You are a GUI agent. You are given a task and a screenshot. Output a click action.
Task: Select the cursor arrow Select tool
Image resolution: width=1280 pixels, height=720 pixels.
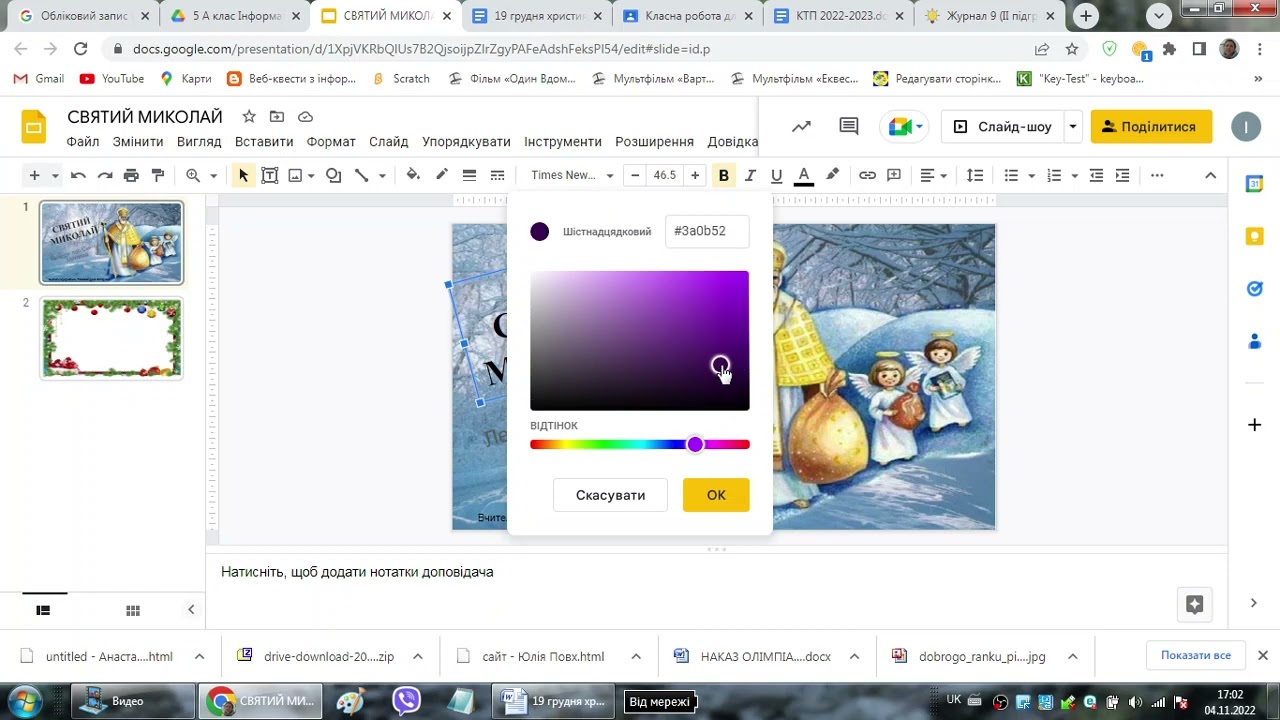(243, 175)
